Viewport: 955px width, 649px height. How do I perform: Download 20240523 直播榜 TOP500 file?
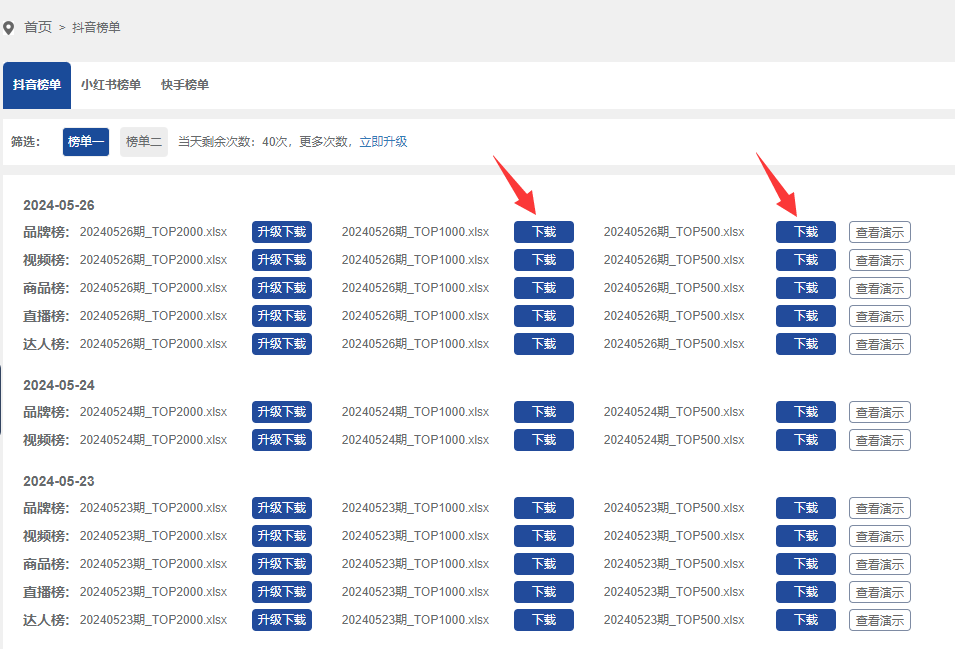(806, 592)
